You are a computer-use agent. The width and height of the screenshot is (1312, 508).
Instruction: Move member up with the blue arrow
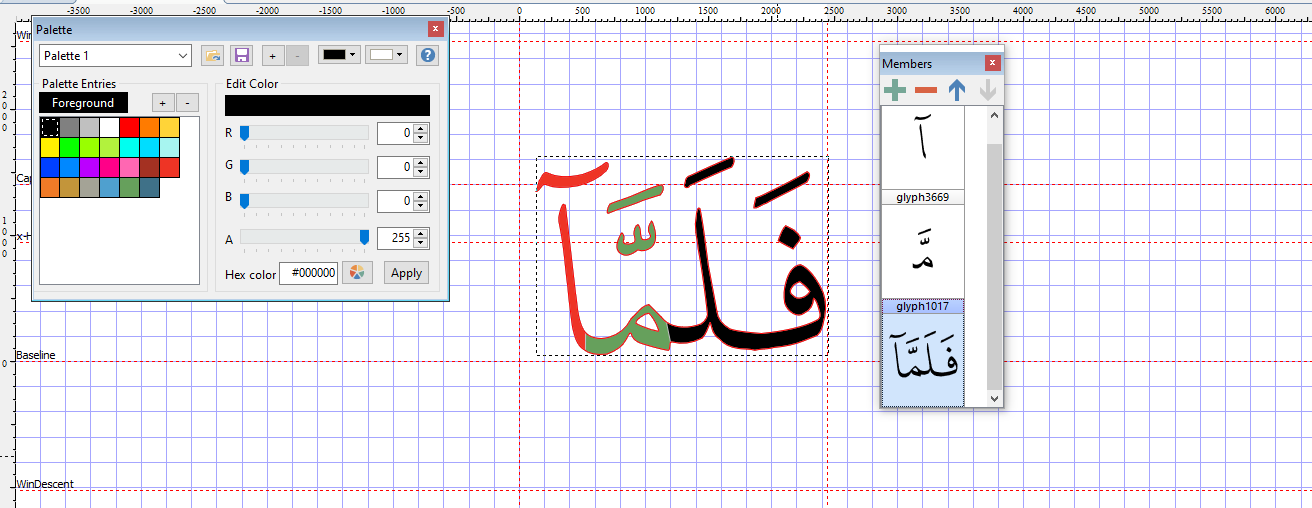(957, 91)
